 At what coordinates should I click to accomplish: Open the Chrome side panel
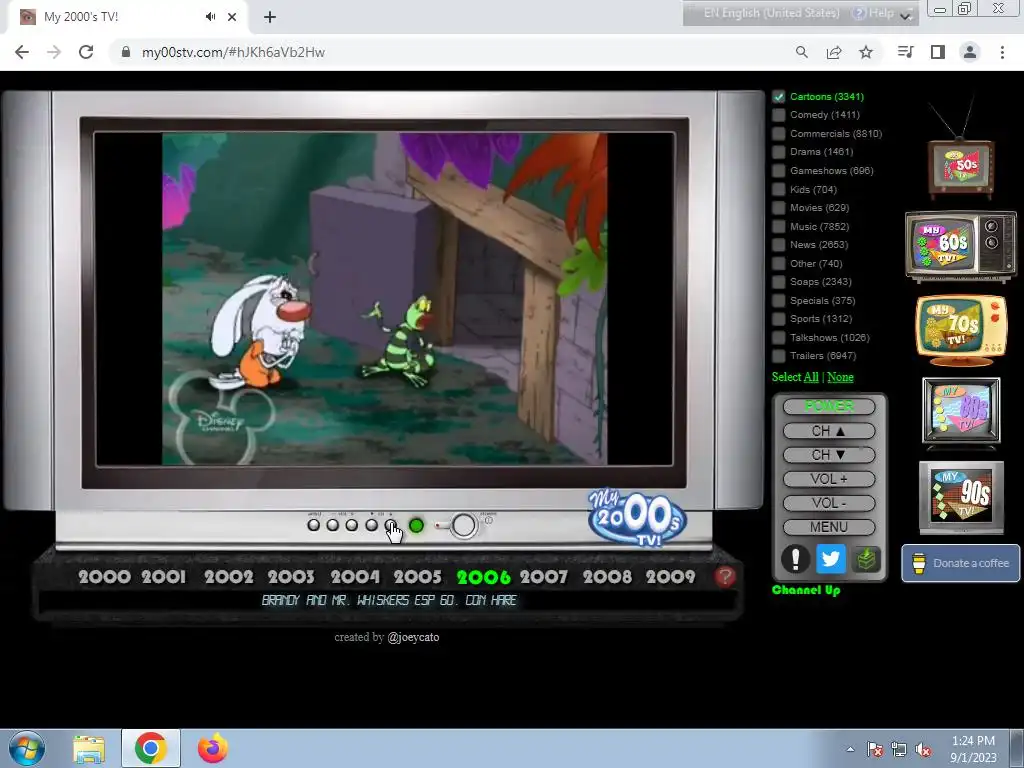tap(938, 52)
